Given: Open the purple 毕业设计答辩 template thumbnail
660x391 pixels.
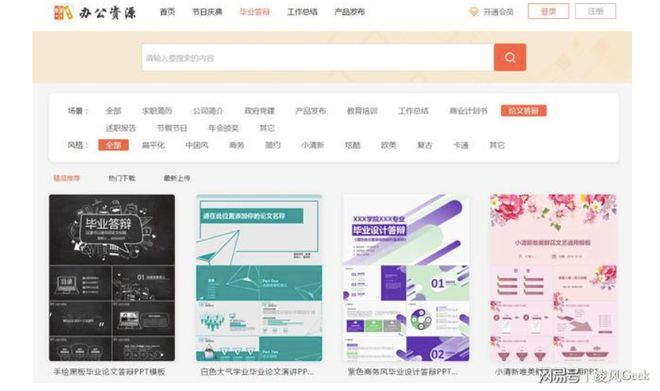Looking at the screenshot, I should click(406, 278).
